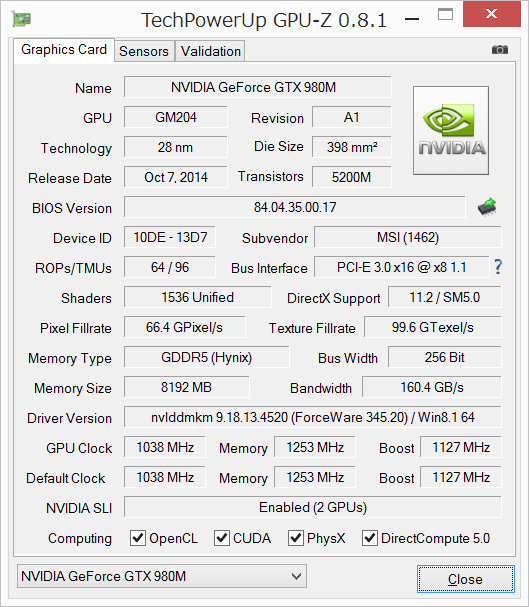The width and height of the screenshot is (529, 607).
Task: Toggle the CUDA checkbox
Action: point(222,538)
